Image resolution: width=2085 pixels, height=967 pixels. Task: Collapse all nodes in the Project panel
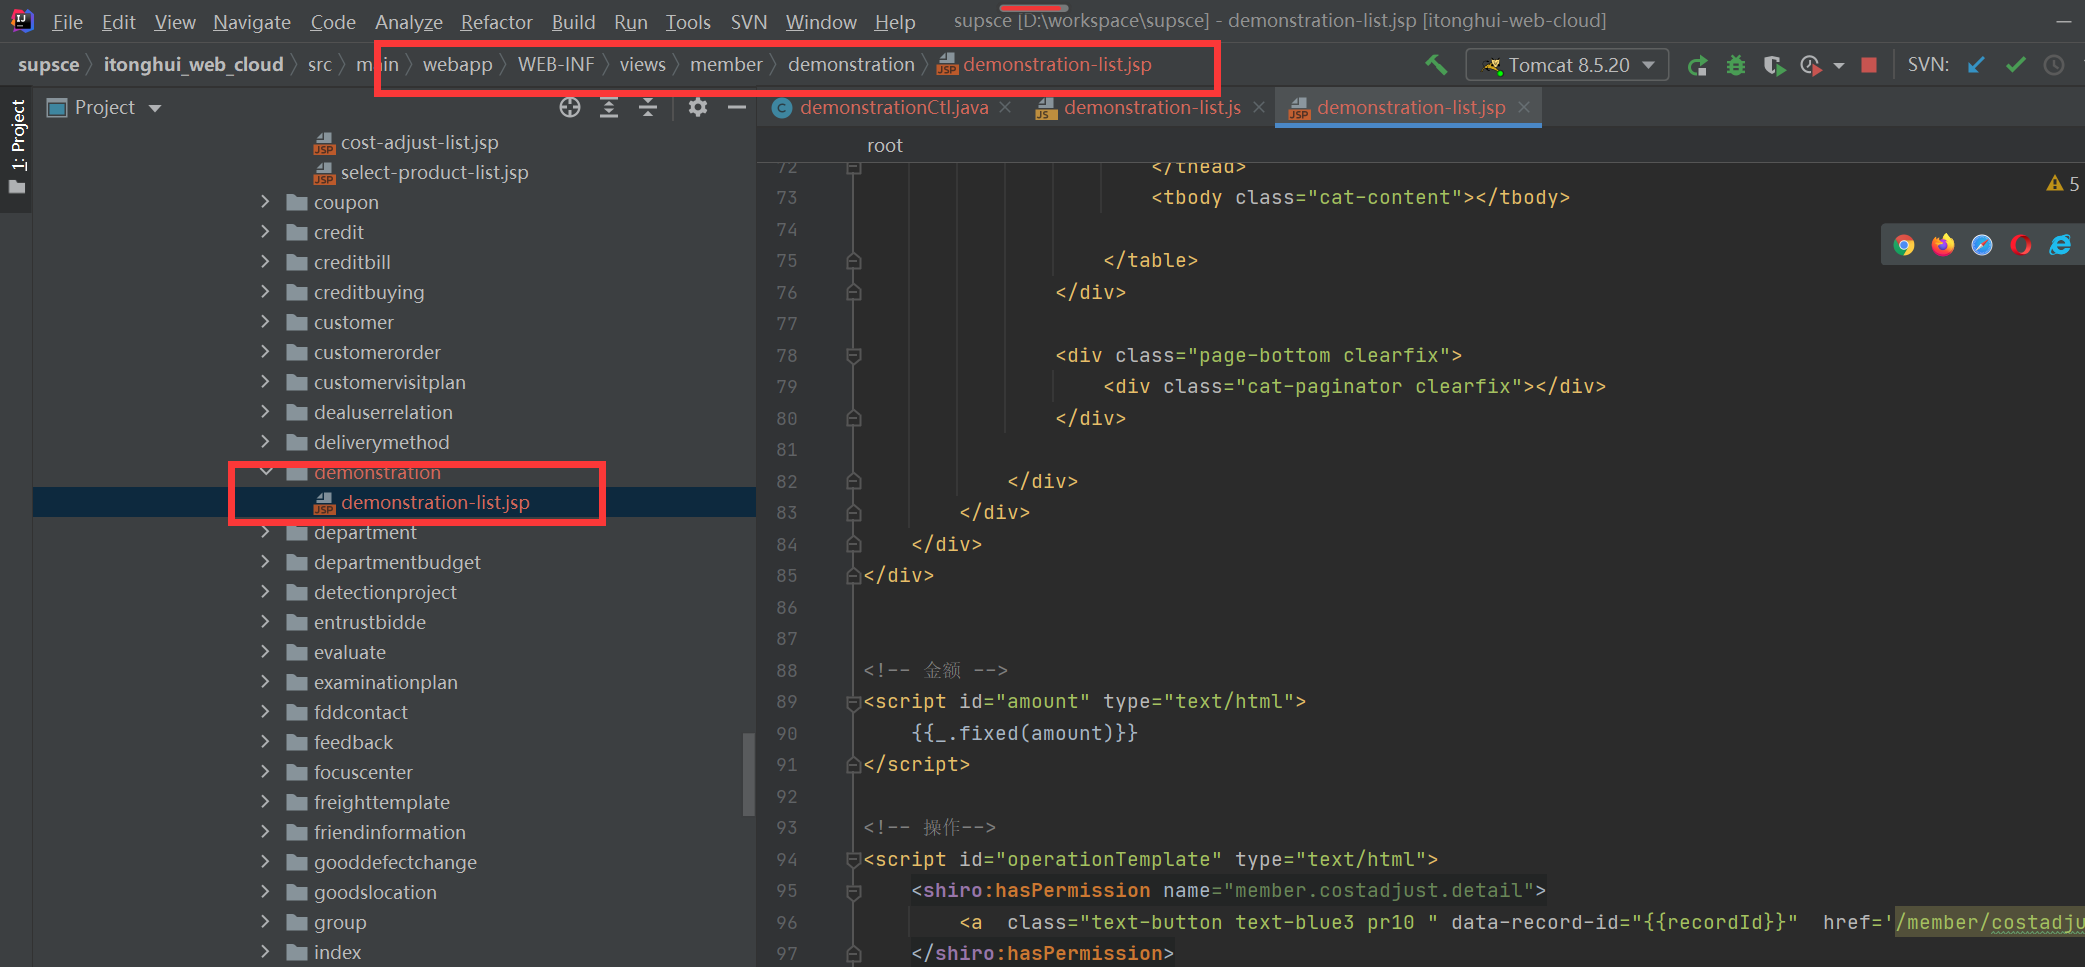(648, 107)
